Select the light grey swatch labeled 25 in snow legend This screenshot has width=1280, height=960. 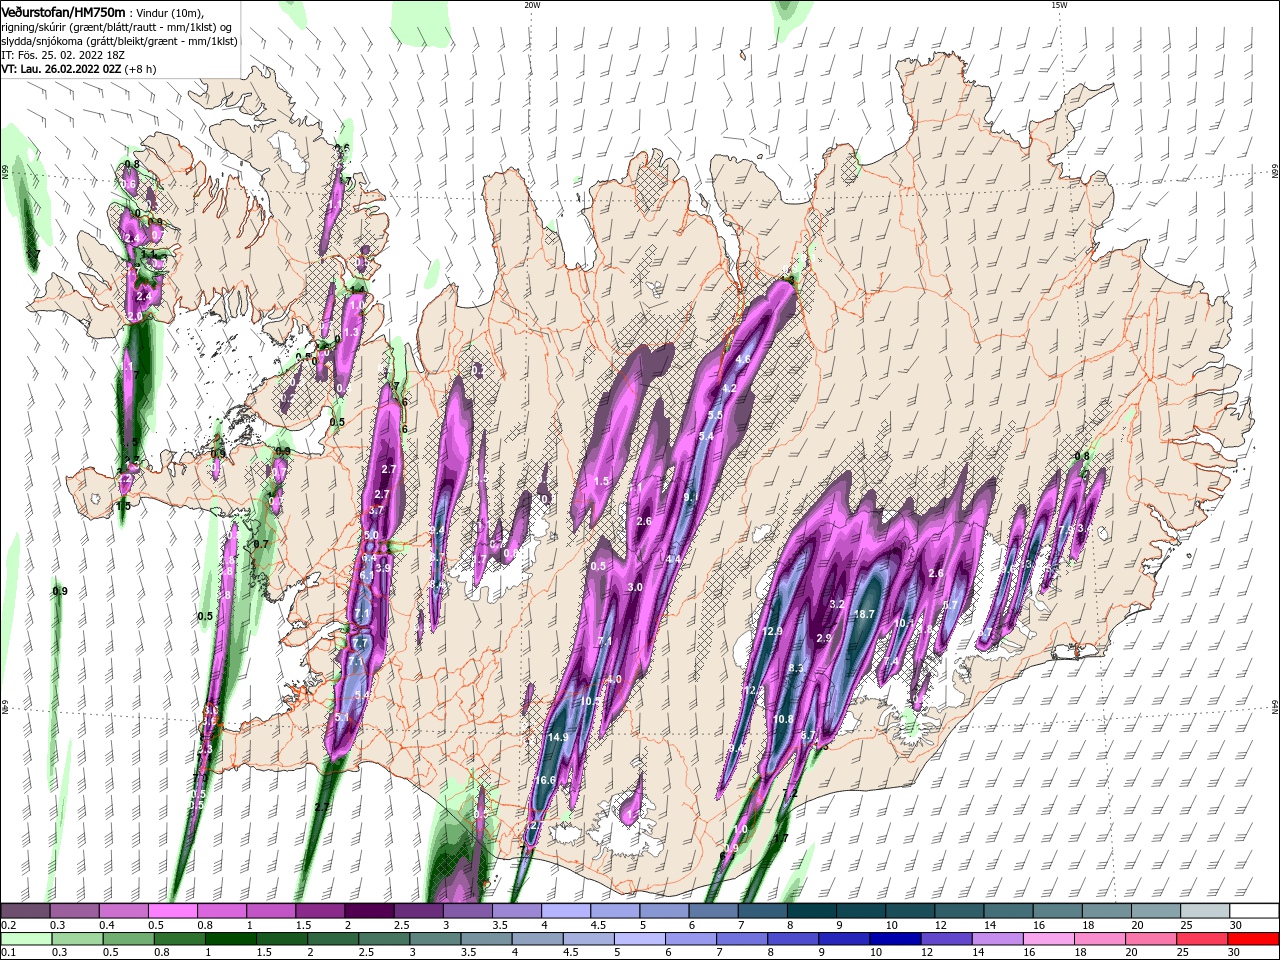click(1204, 911)
